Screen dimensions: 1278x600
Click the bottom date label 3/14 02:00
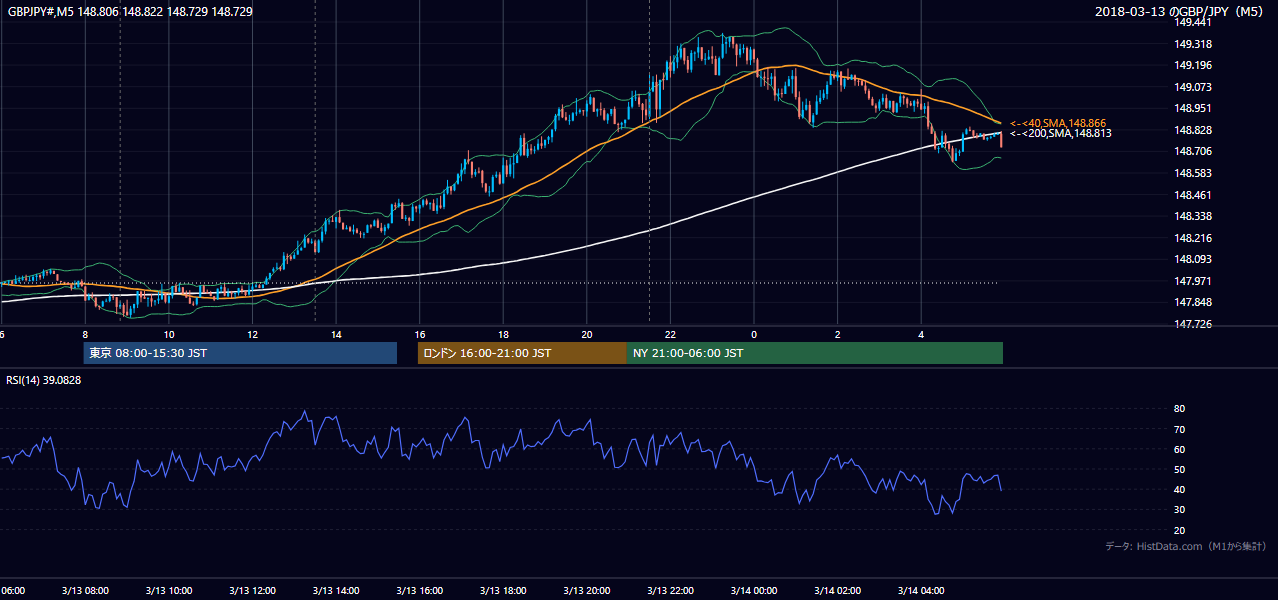837,591
